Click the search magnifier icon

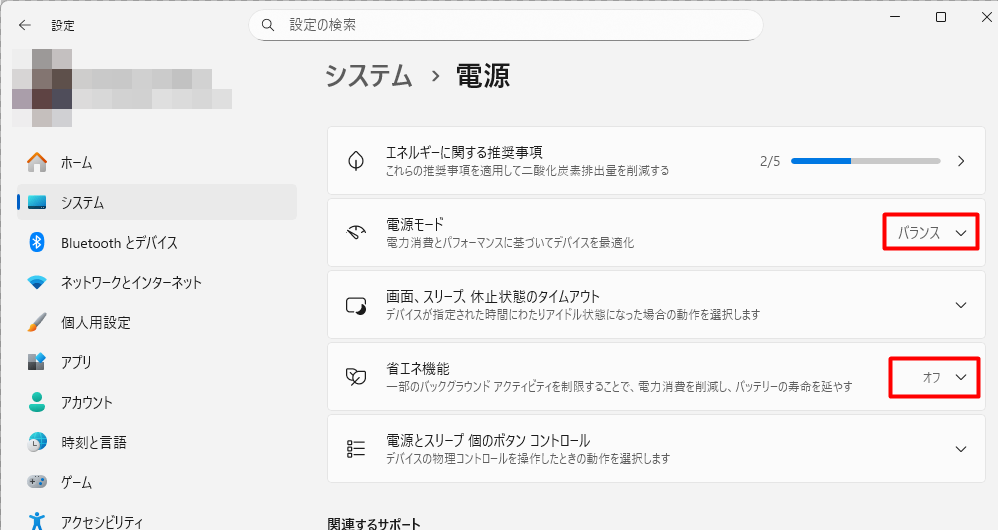click(268, 25)
